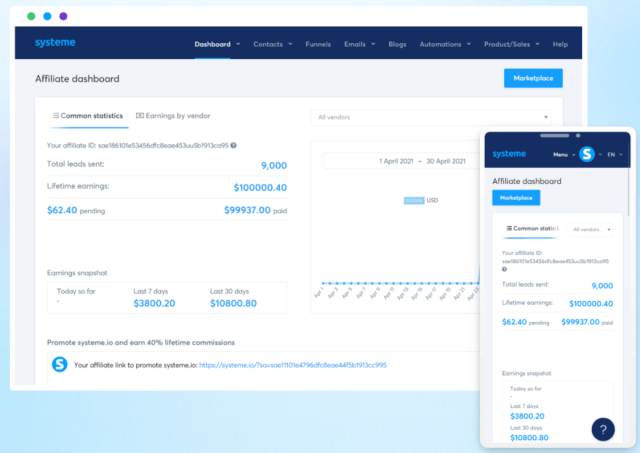Open the Contacts menu

[268, 44]
